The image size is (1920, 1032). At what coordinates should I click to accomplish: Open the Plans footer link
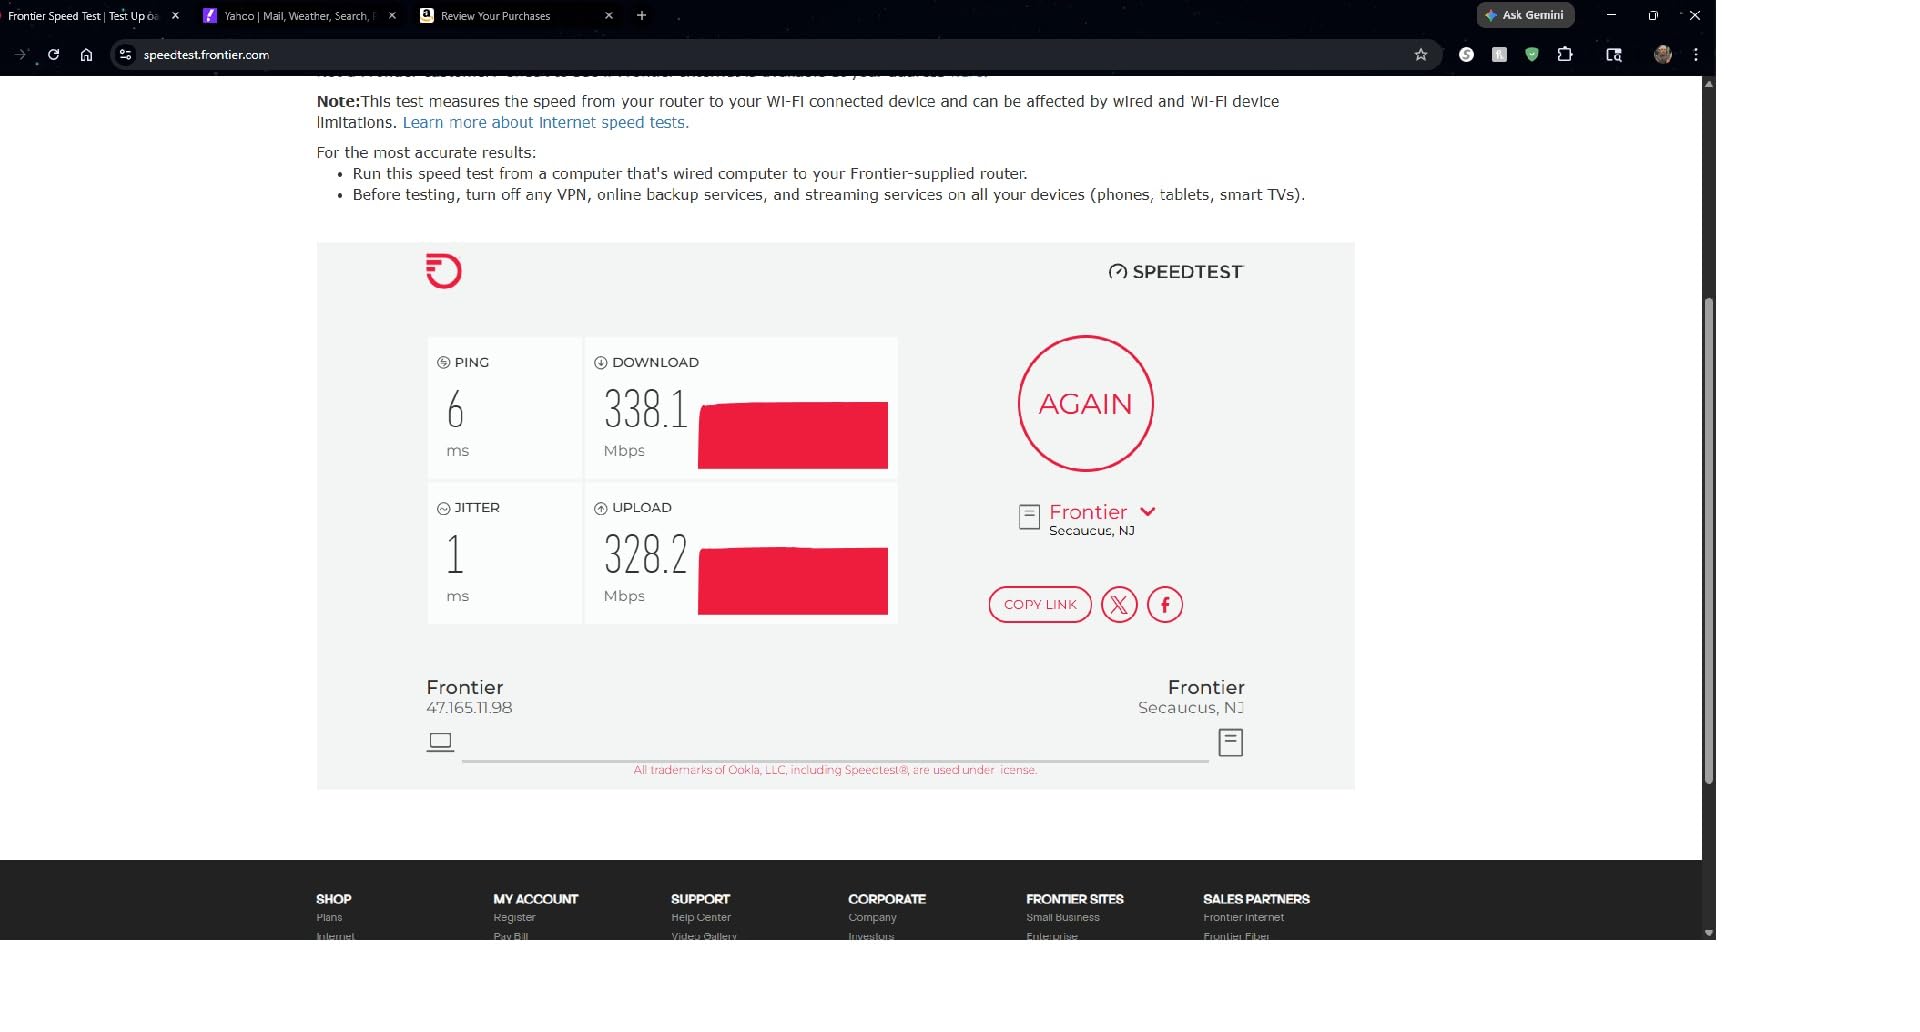[329, 917]
